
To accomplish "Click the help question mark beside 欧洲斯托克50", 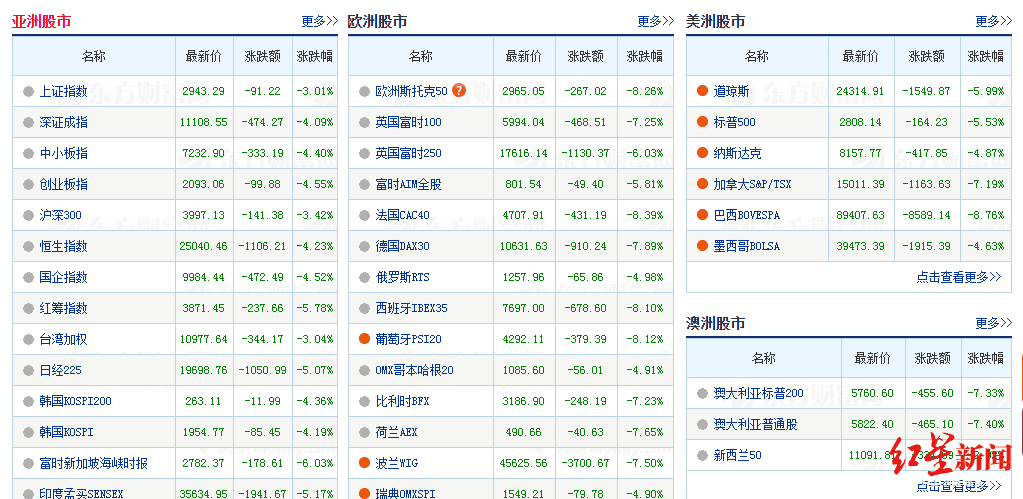I will coord(459,91).
